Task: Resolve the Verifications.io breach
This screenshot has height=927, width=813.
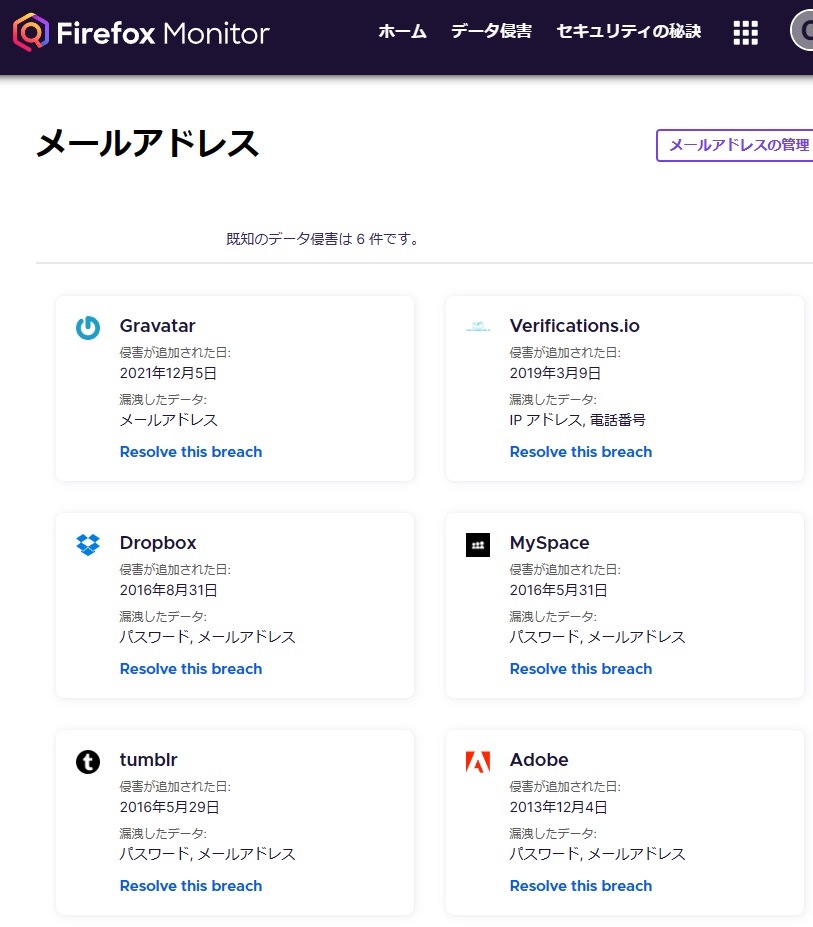Action: [581, 451]
